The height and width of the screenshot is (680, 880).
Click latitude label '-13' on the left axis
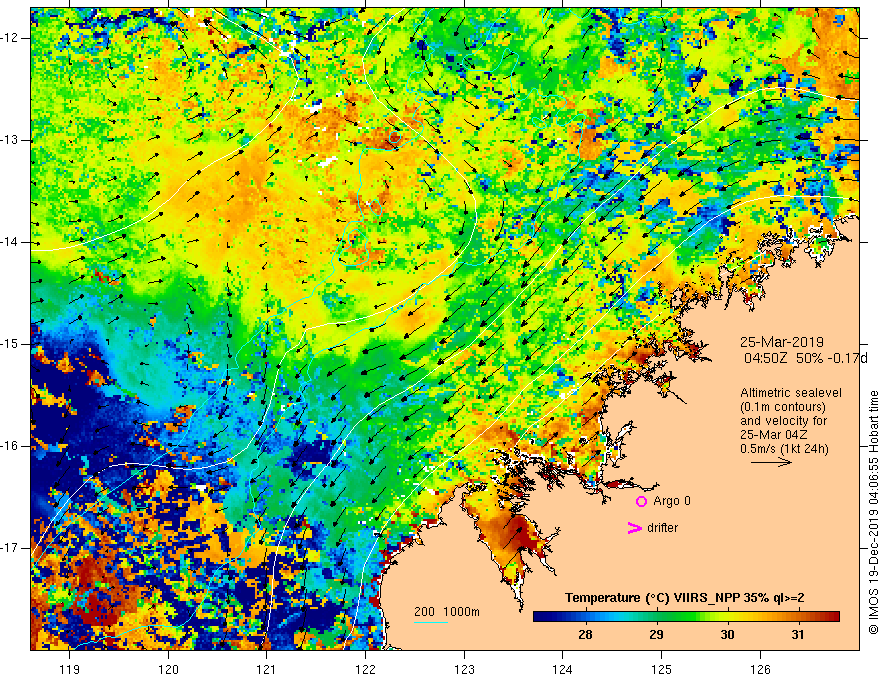[x=10, y=140]
